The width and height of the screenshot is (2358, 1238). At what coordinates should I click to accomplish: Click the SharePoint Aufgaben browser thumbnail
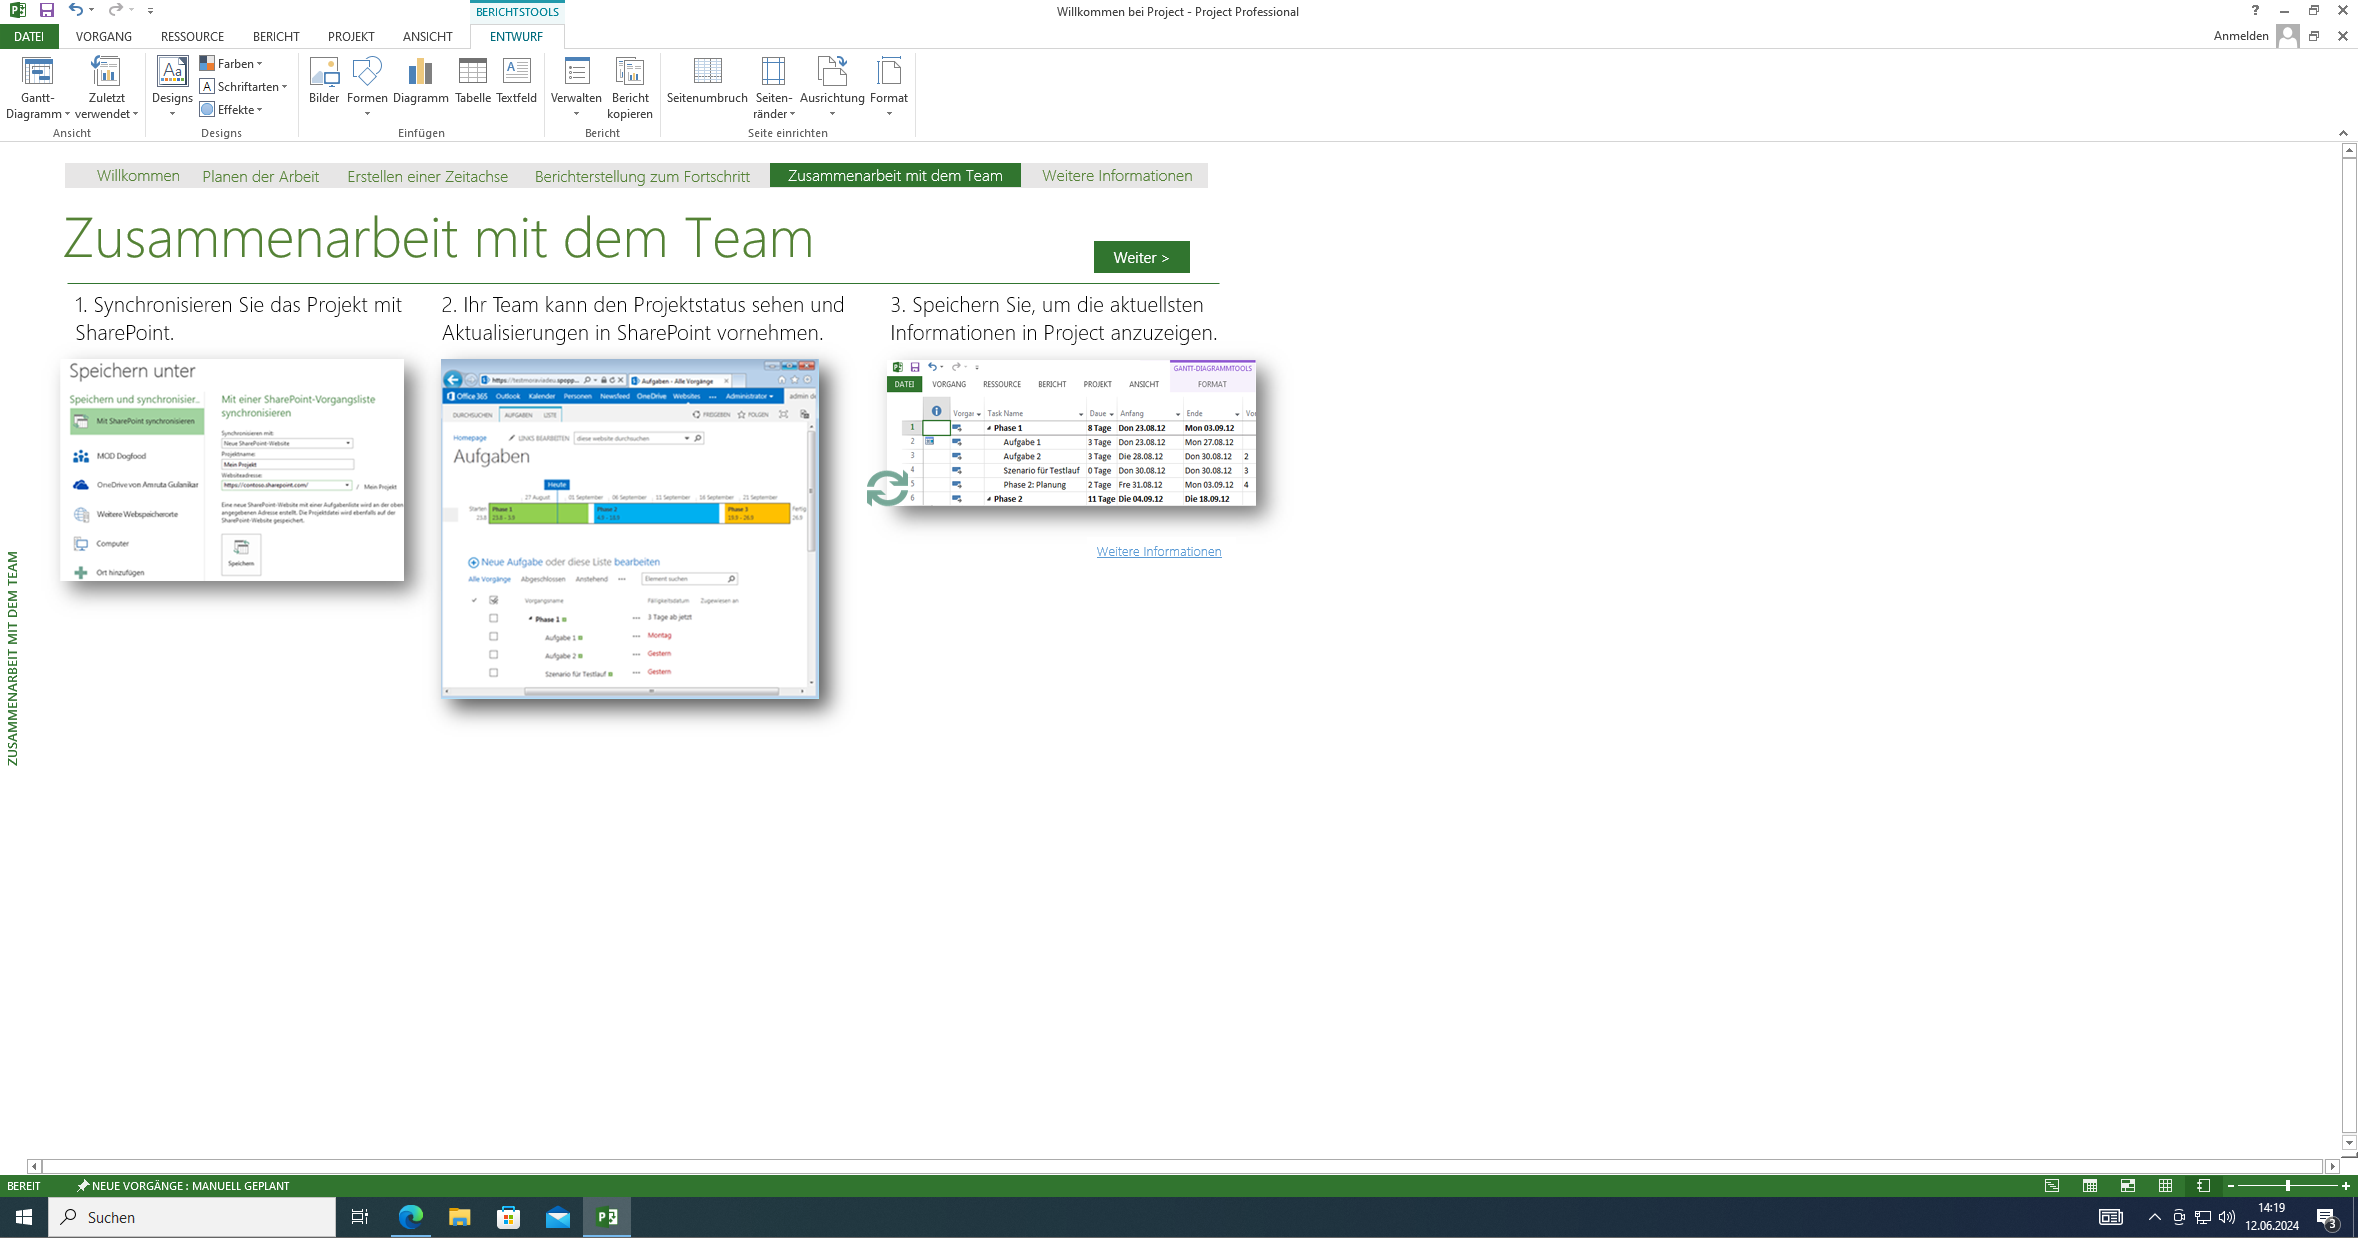pos(630,528)
